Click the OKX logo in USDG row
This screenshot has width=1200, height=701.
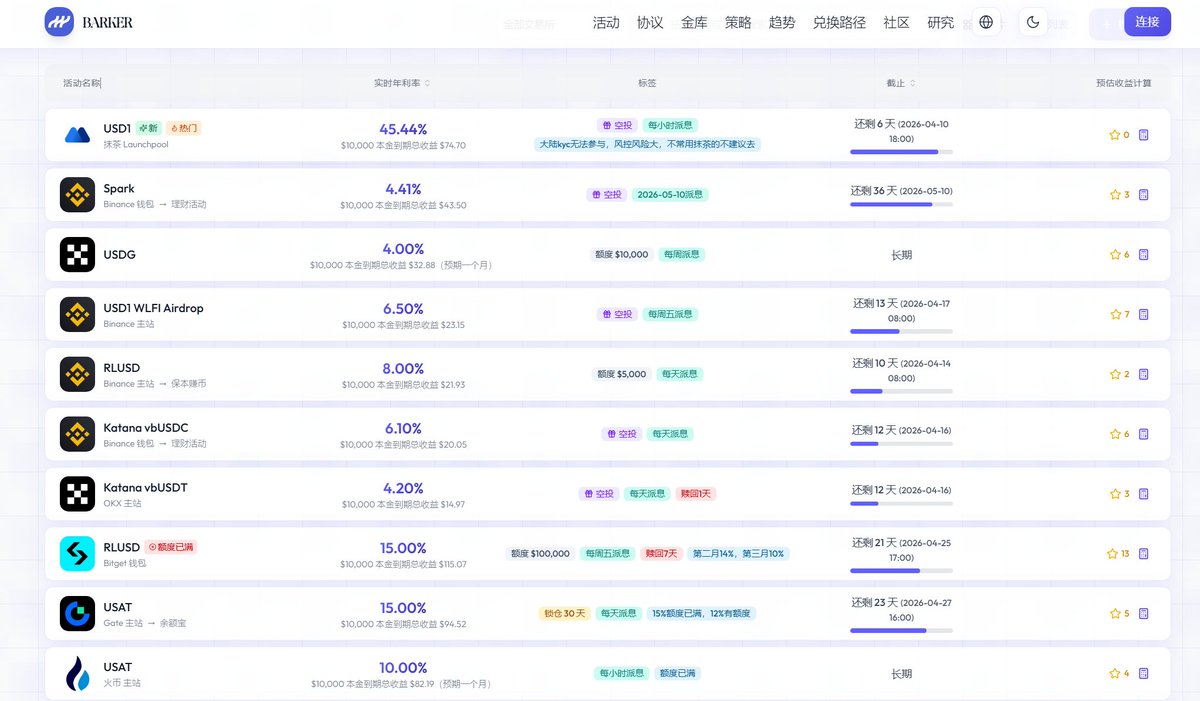77,254
